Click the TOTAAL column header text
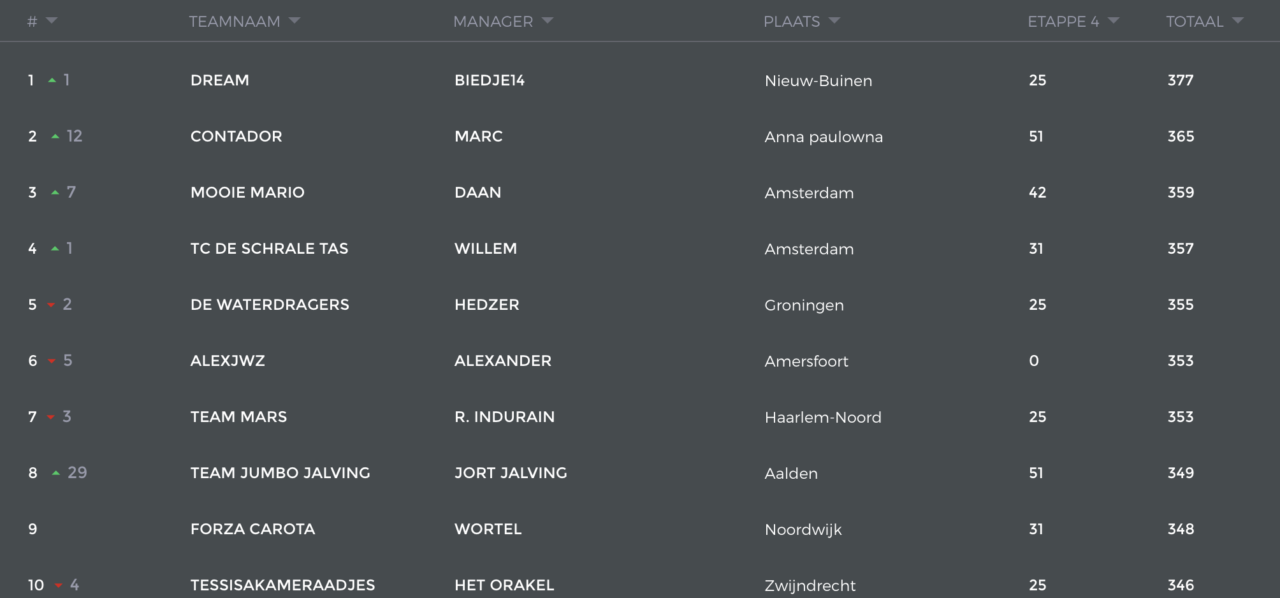 coord(1194,21)
